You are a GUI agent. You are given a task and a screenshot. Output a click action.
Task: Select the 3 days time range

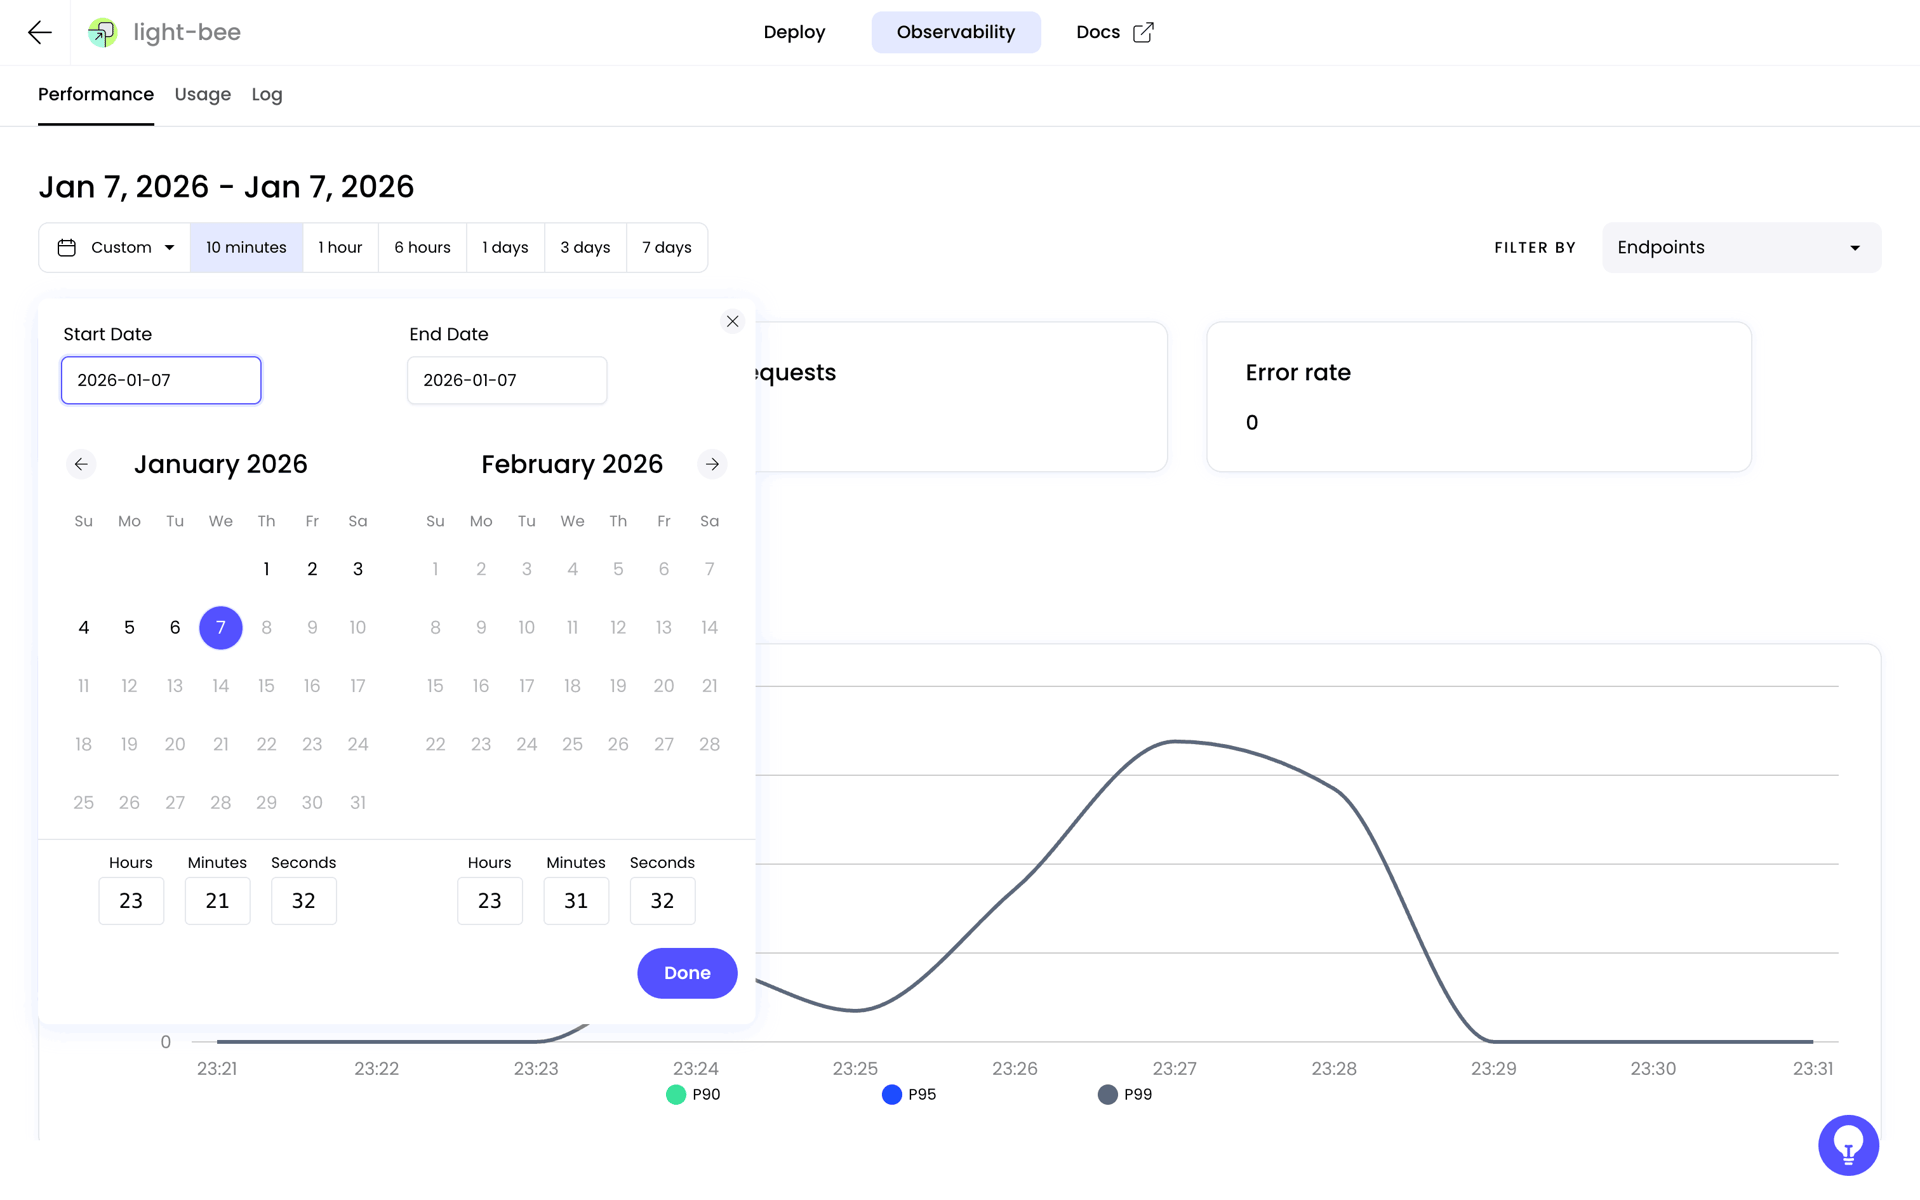pos(585,247)
